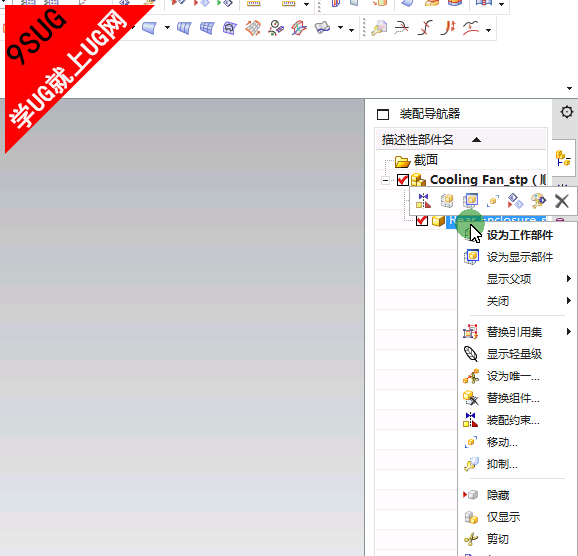The width and height of the screenshot is (578, 556).
Task: Click the blue diamonds show/hide icon in mini toolbar
Action: pos(515,201)
